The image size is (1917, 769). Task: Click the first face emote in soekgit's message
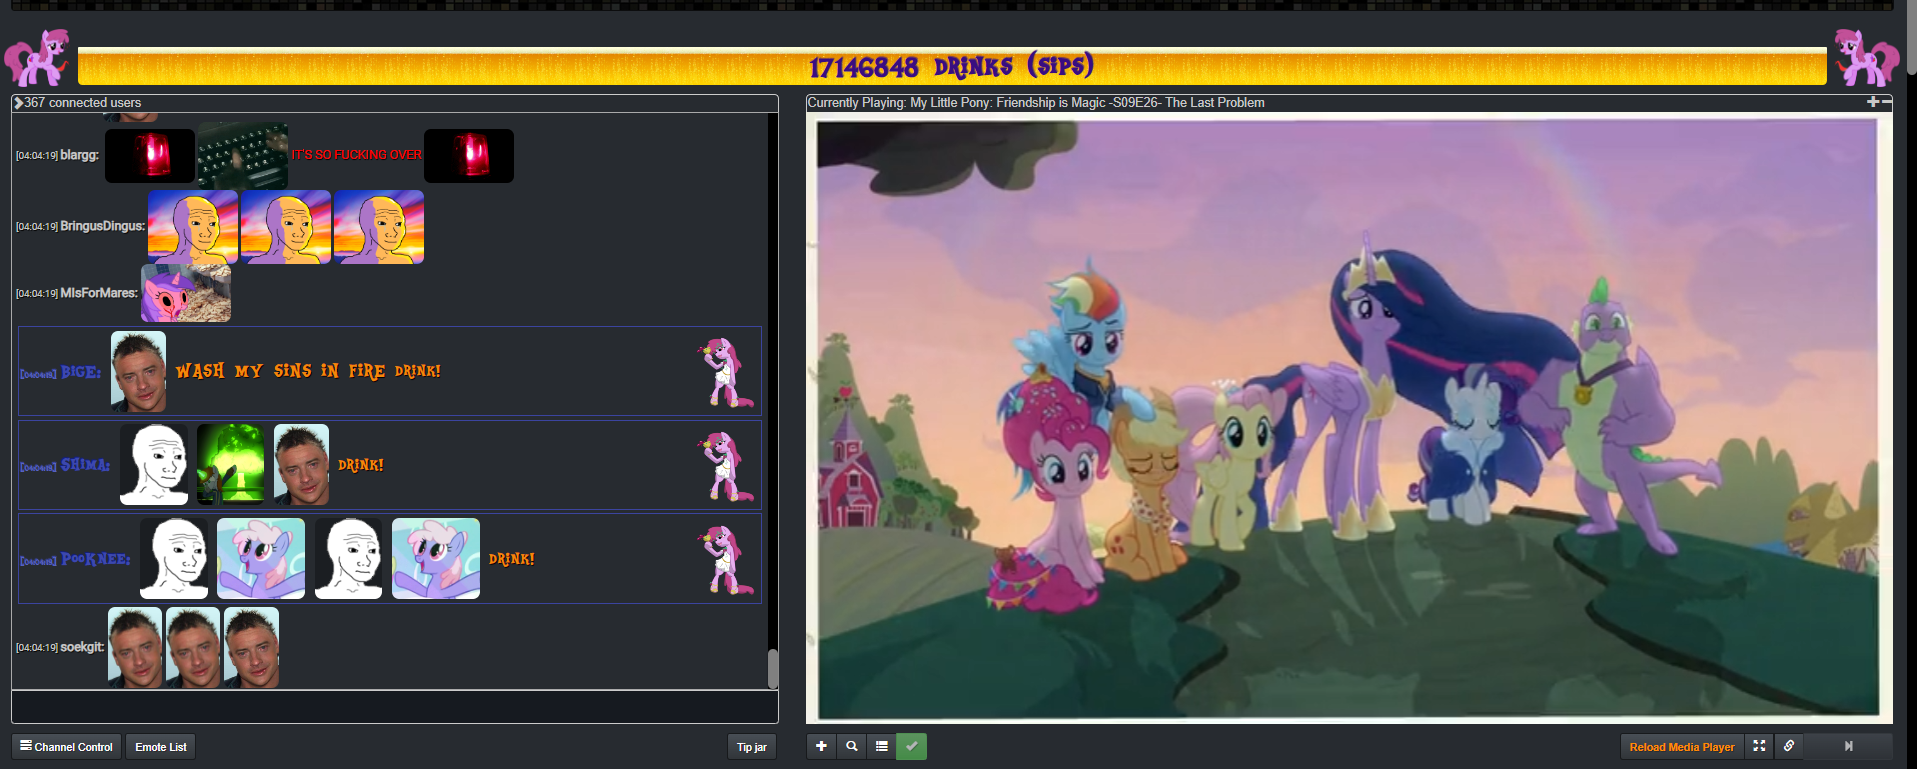coord(135,647)
